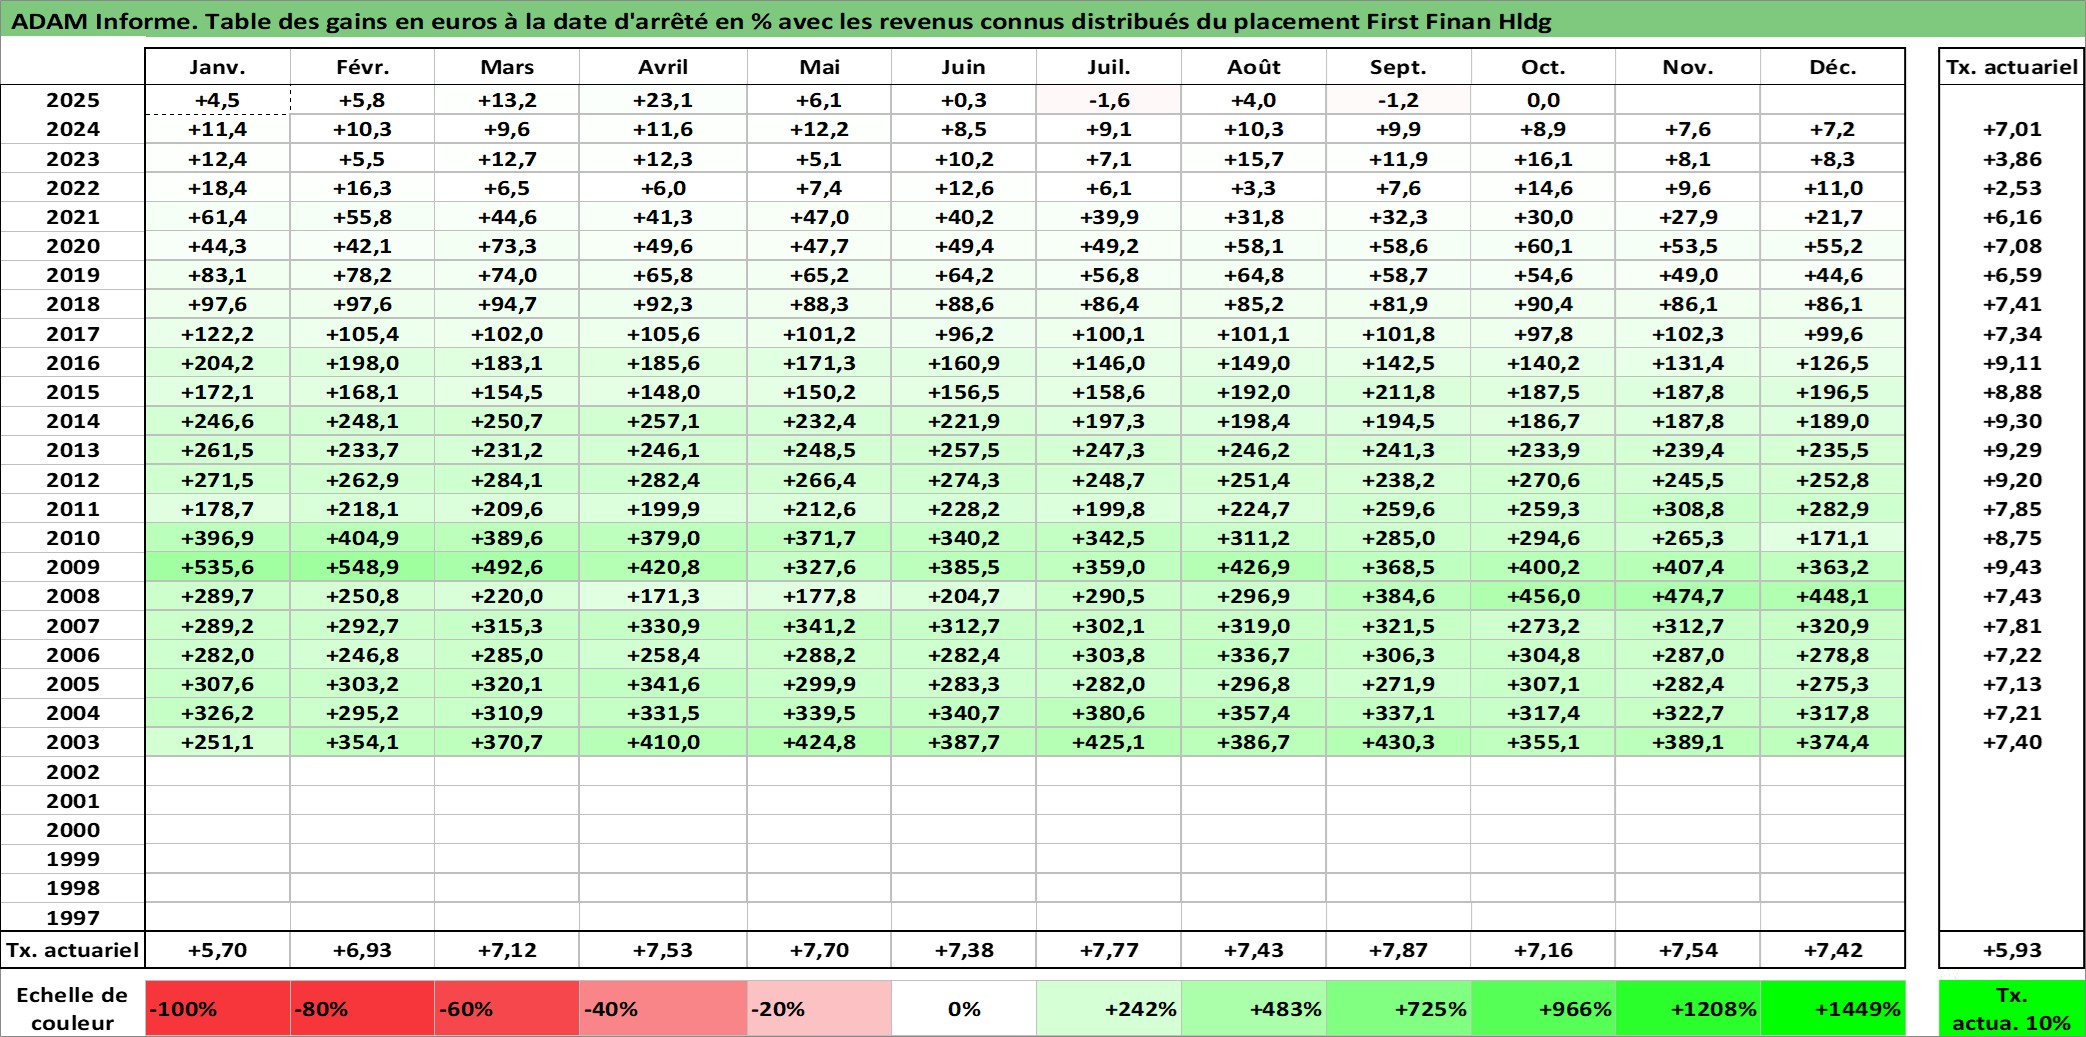Click the 'Echelle de couleur' label

[x=73, y=1008]
